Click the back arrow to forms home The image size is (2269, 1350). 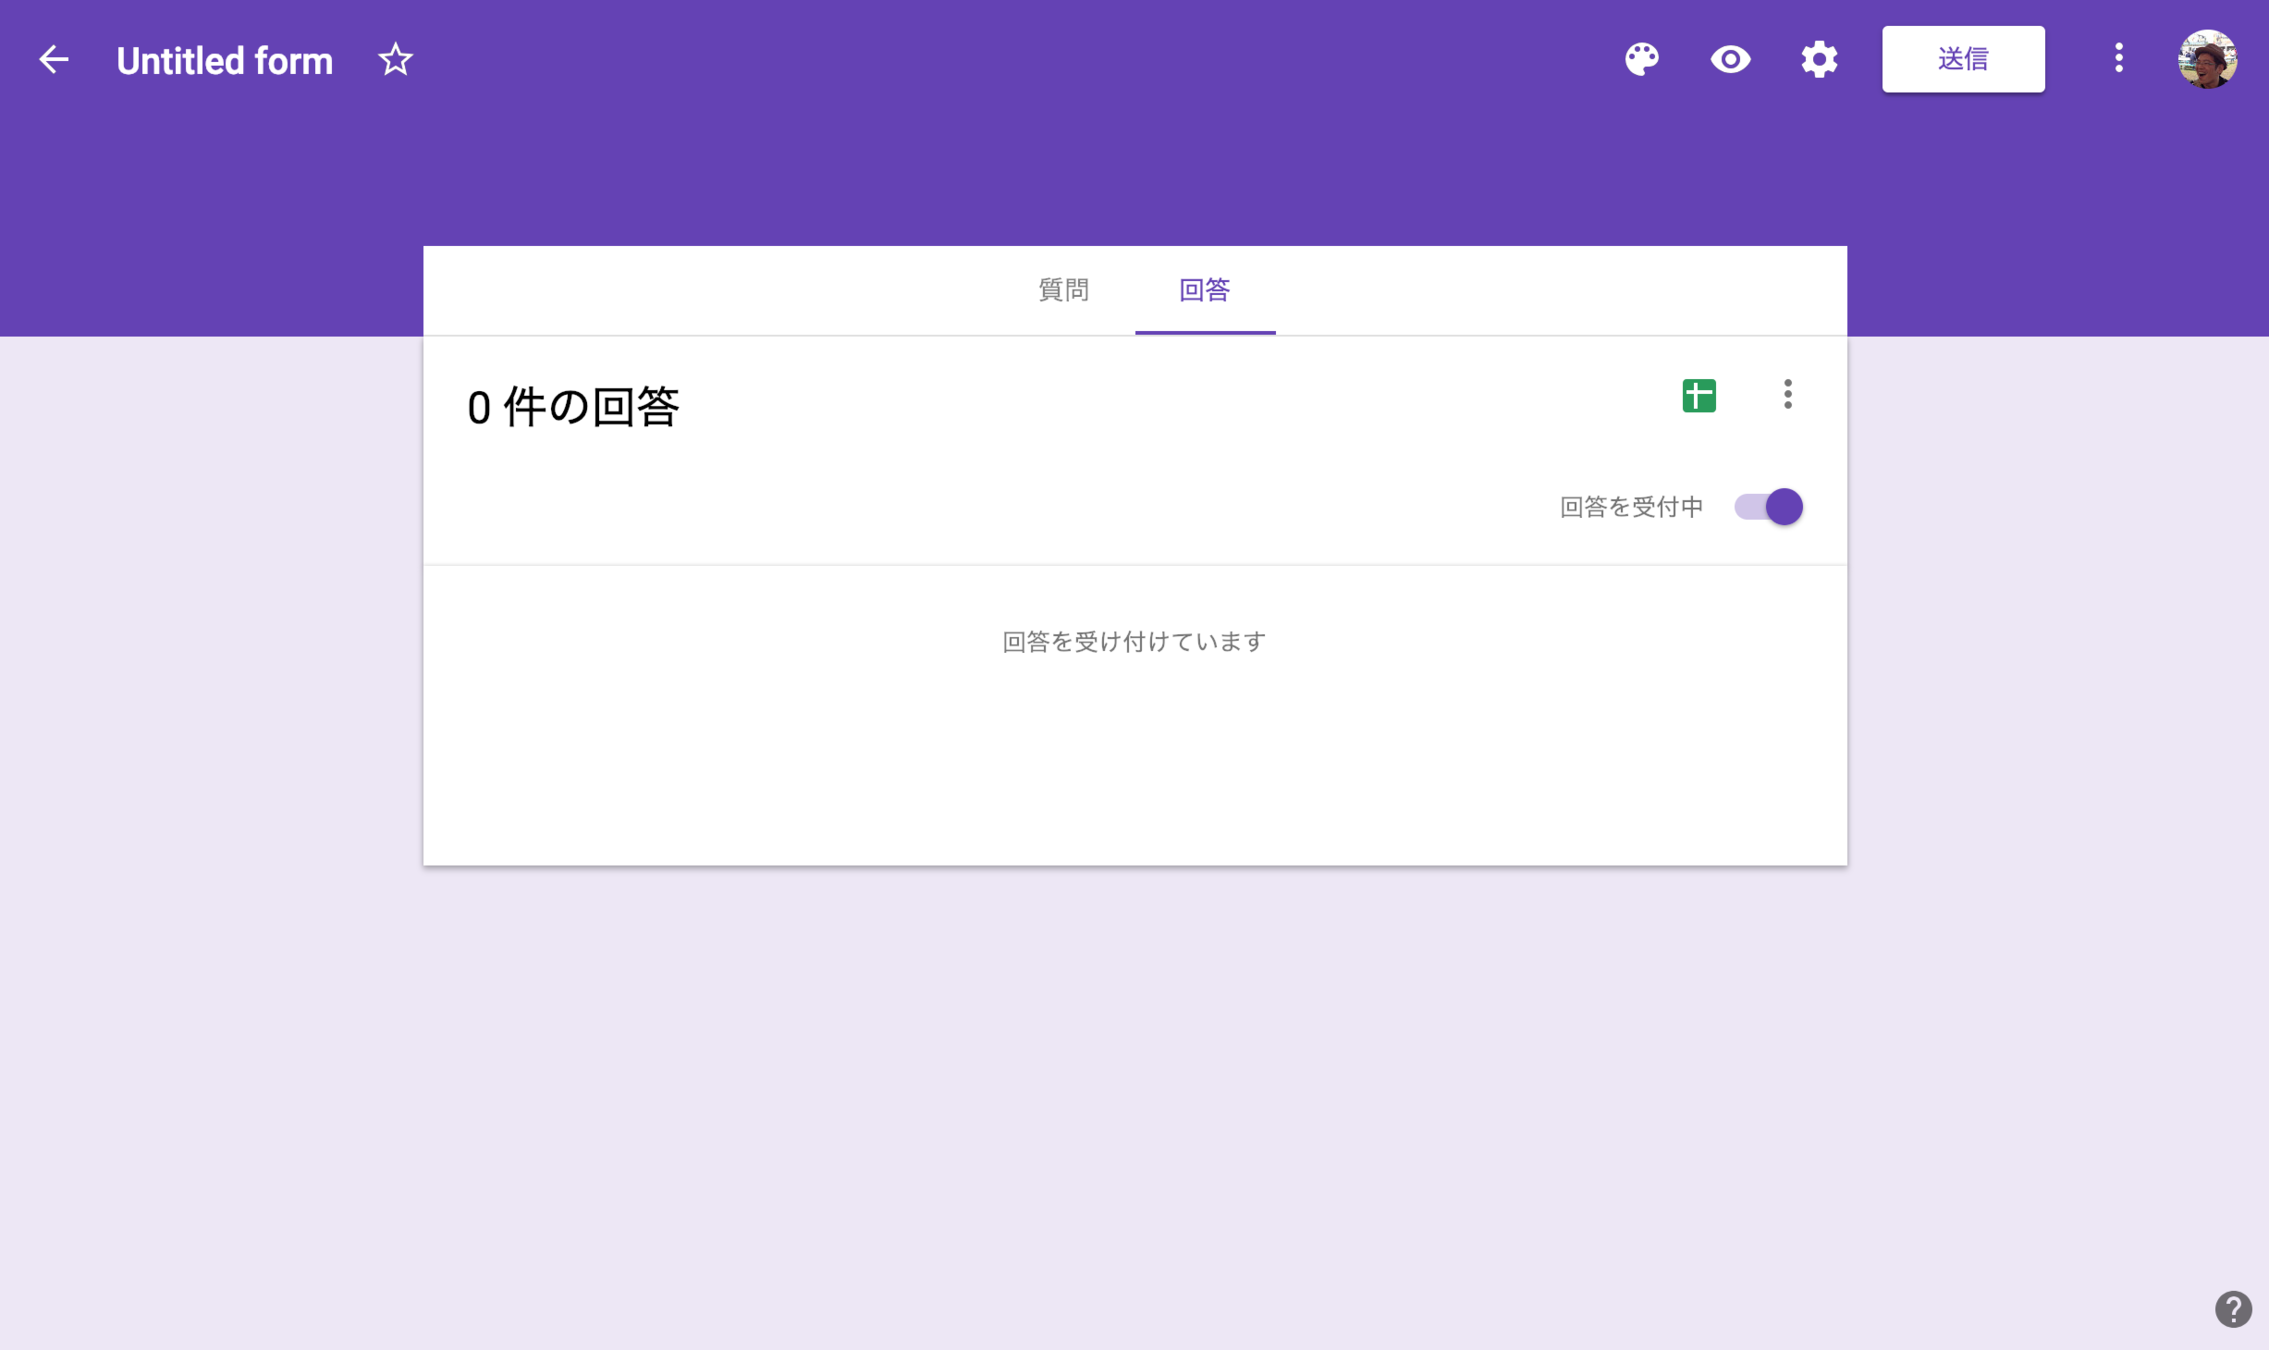(x=53, y=60)
